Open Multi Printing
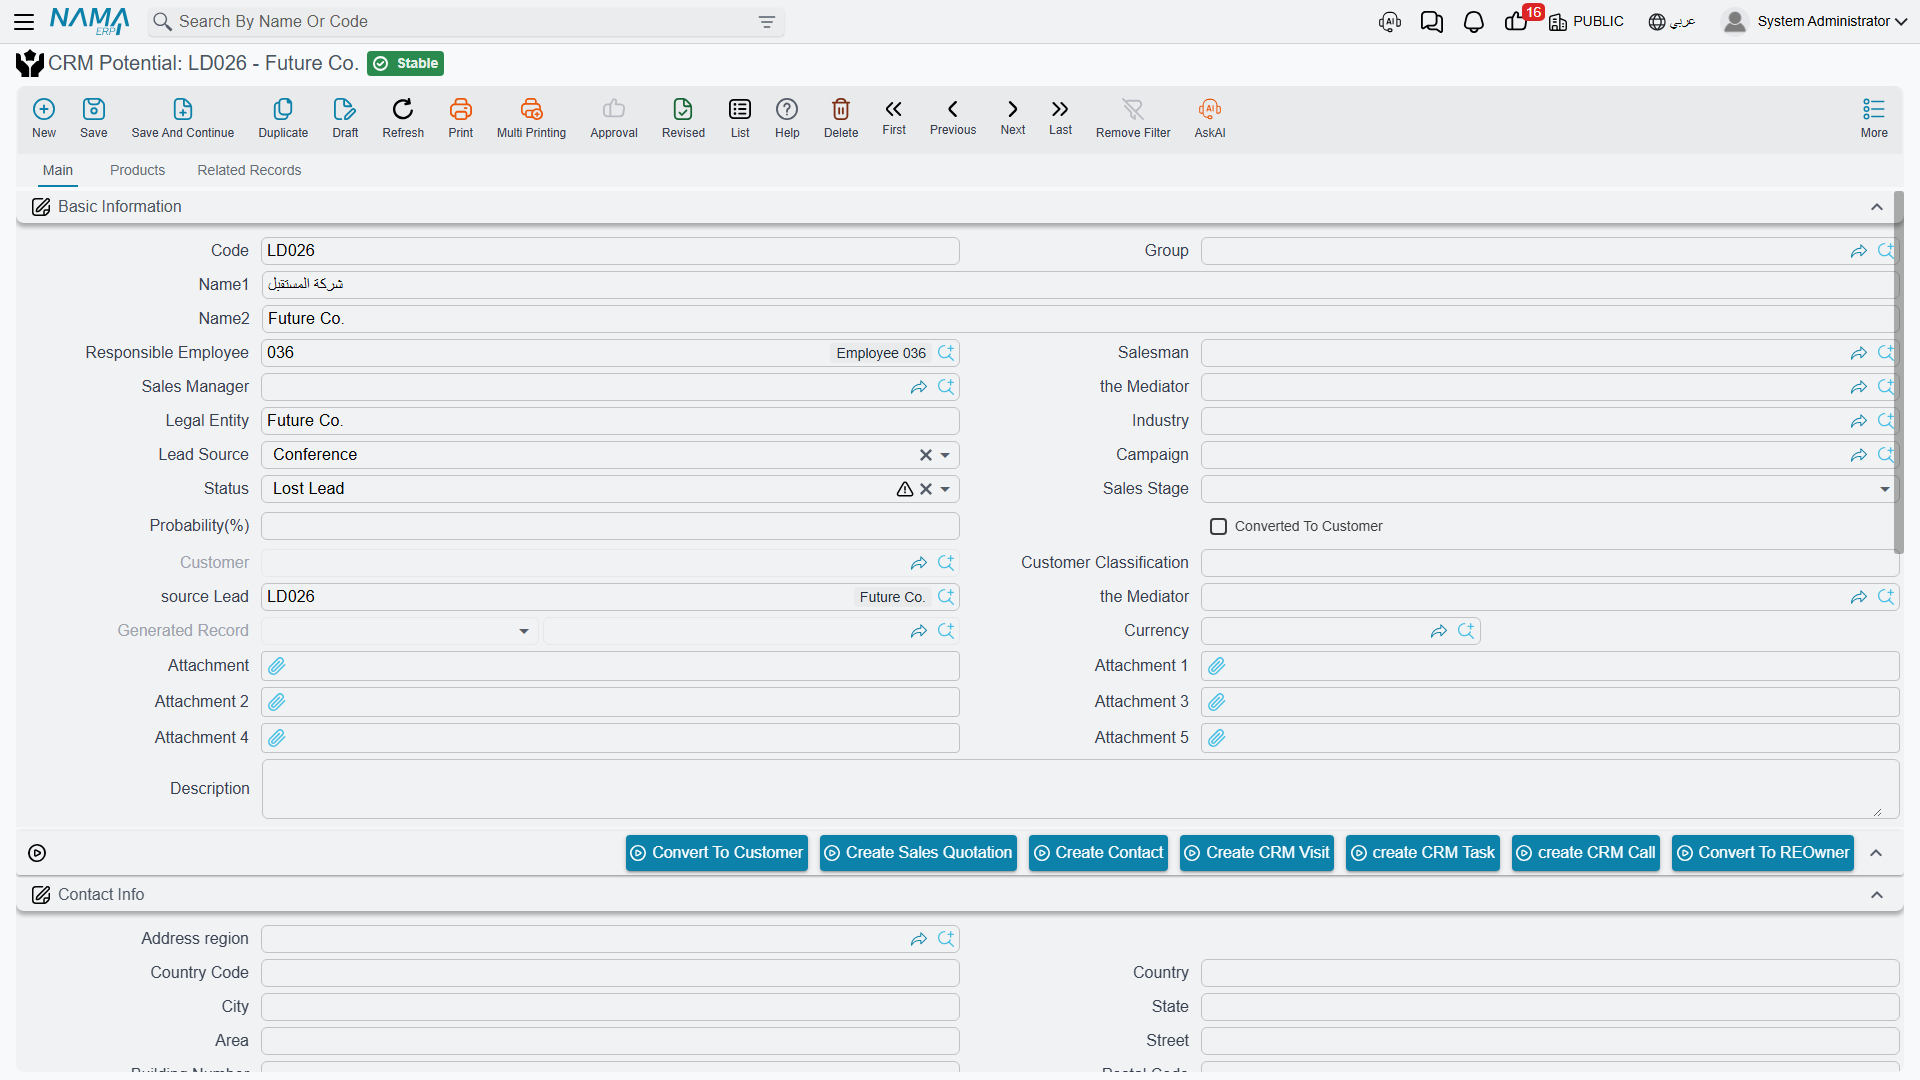 [x=531, y=118]
